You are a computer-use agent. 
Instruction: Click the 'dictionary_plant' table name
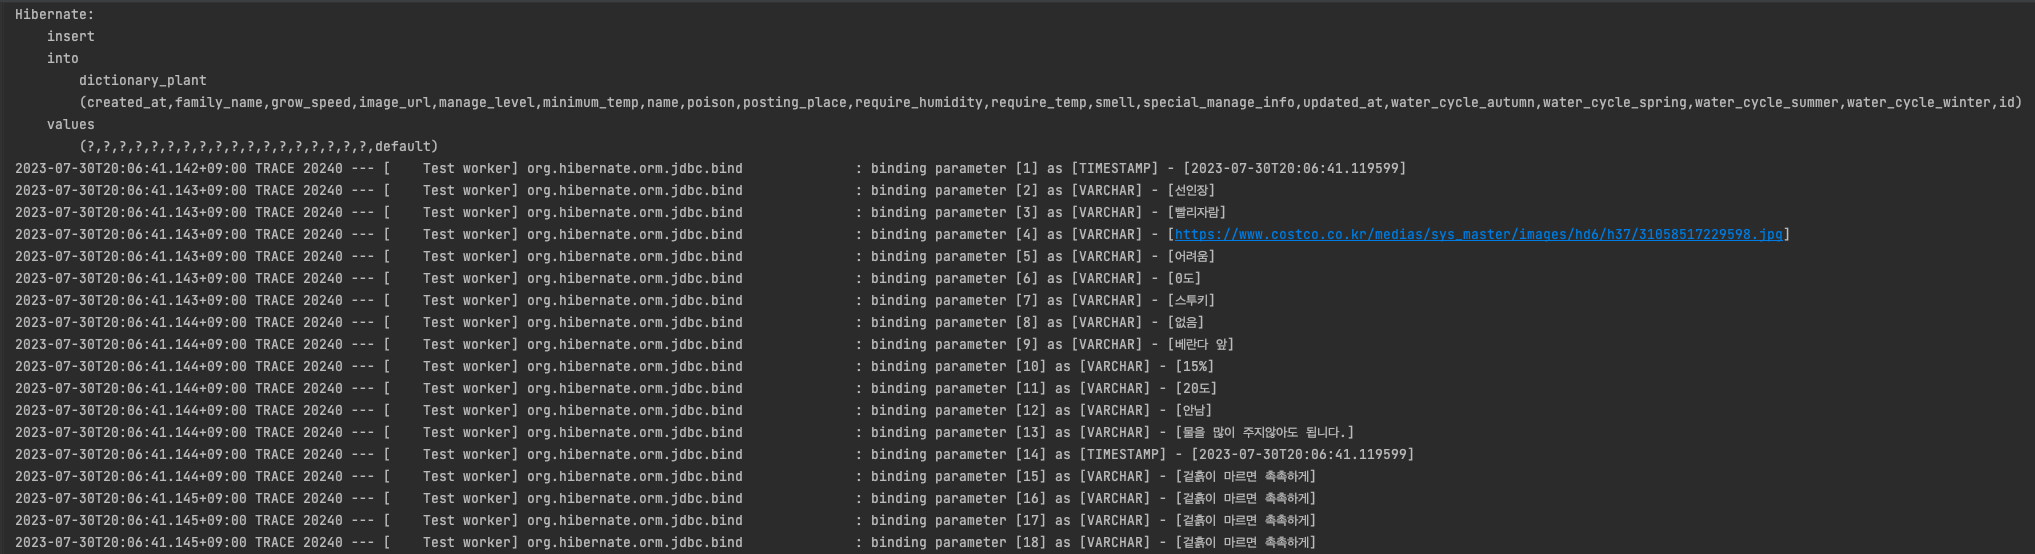pyautogui.click(x=143, y=81)
